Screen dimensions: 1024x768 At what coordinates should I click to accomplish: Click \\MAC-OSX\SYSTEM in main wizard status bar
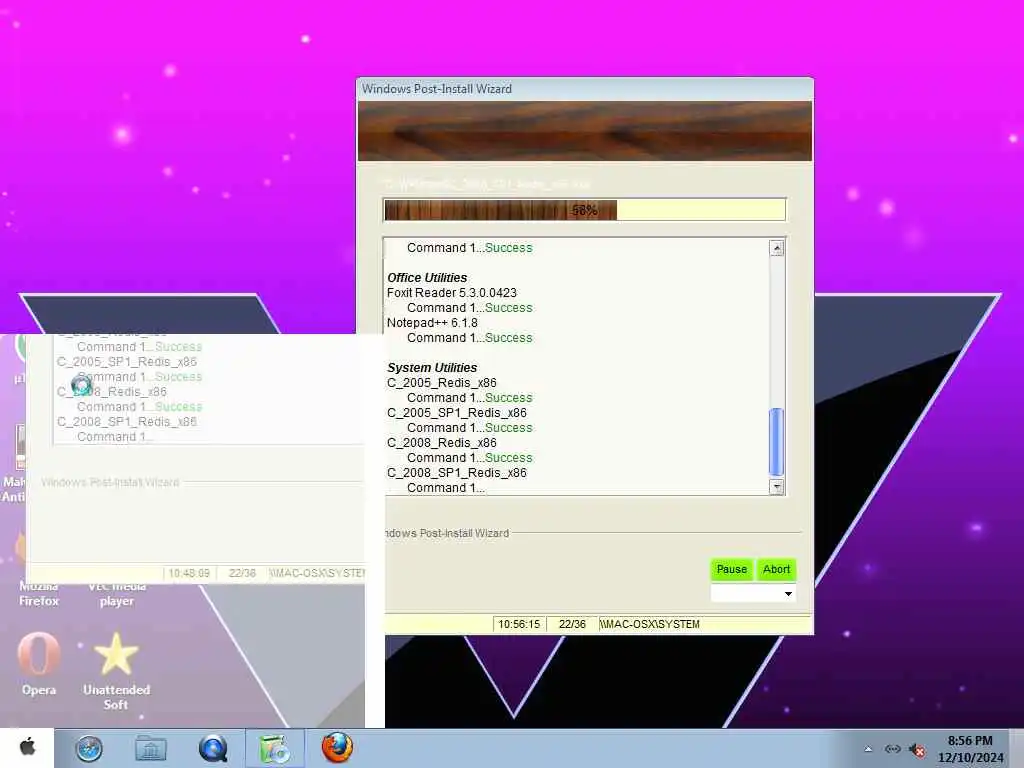[650, 624]
